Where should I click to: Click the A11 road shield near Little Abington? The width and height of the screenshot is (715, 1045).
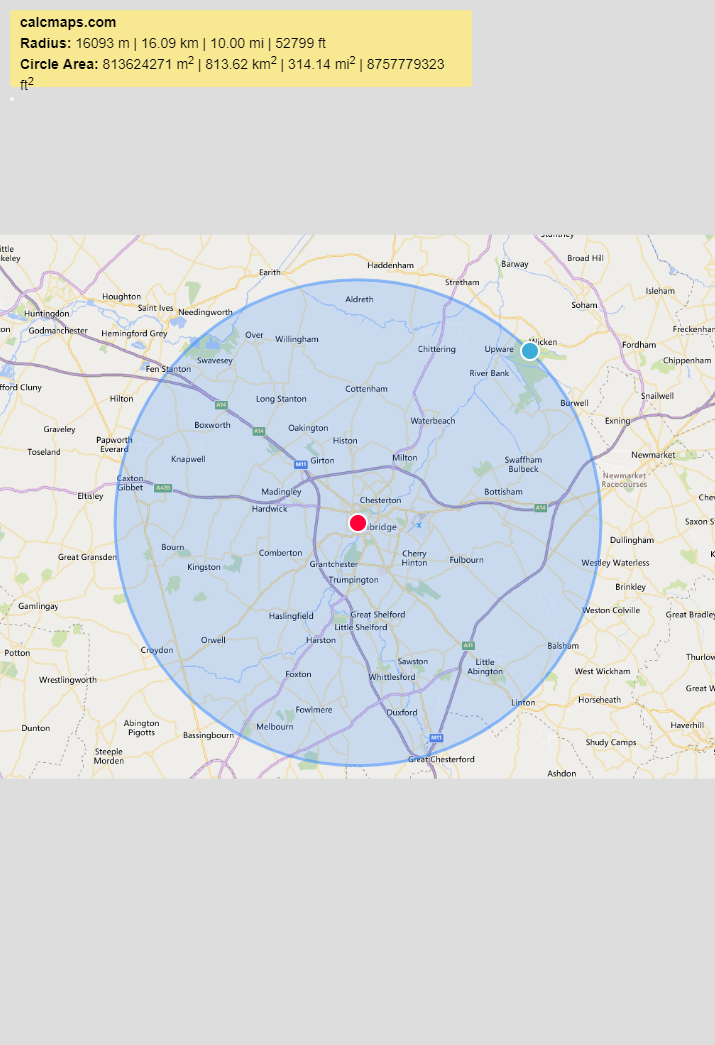click(x=468, y=646)
